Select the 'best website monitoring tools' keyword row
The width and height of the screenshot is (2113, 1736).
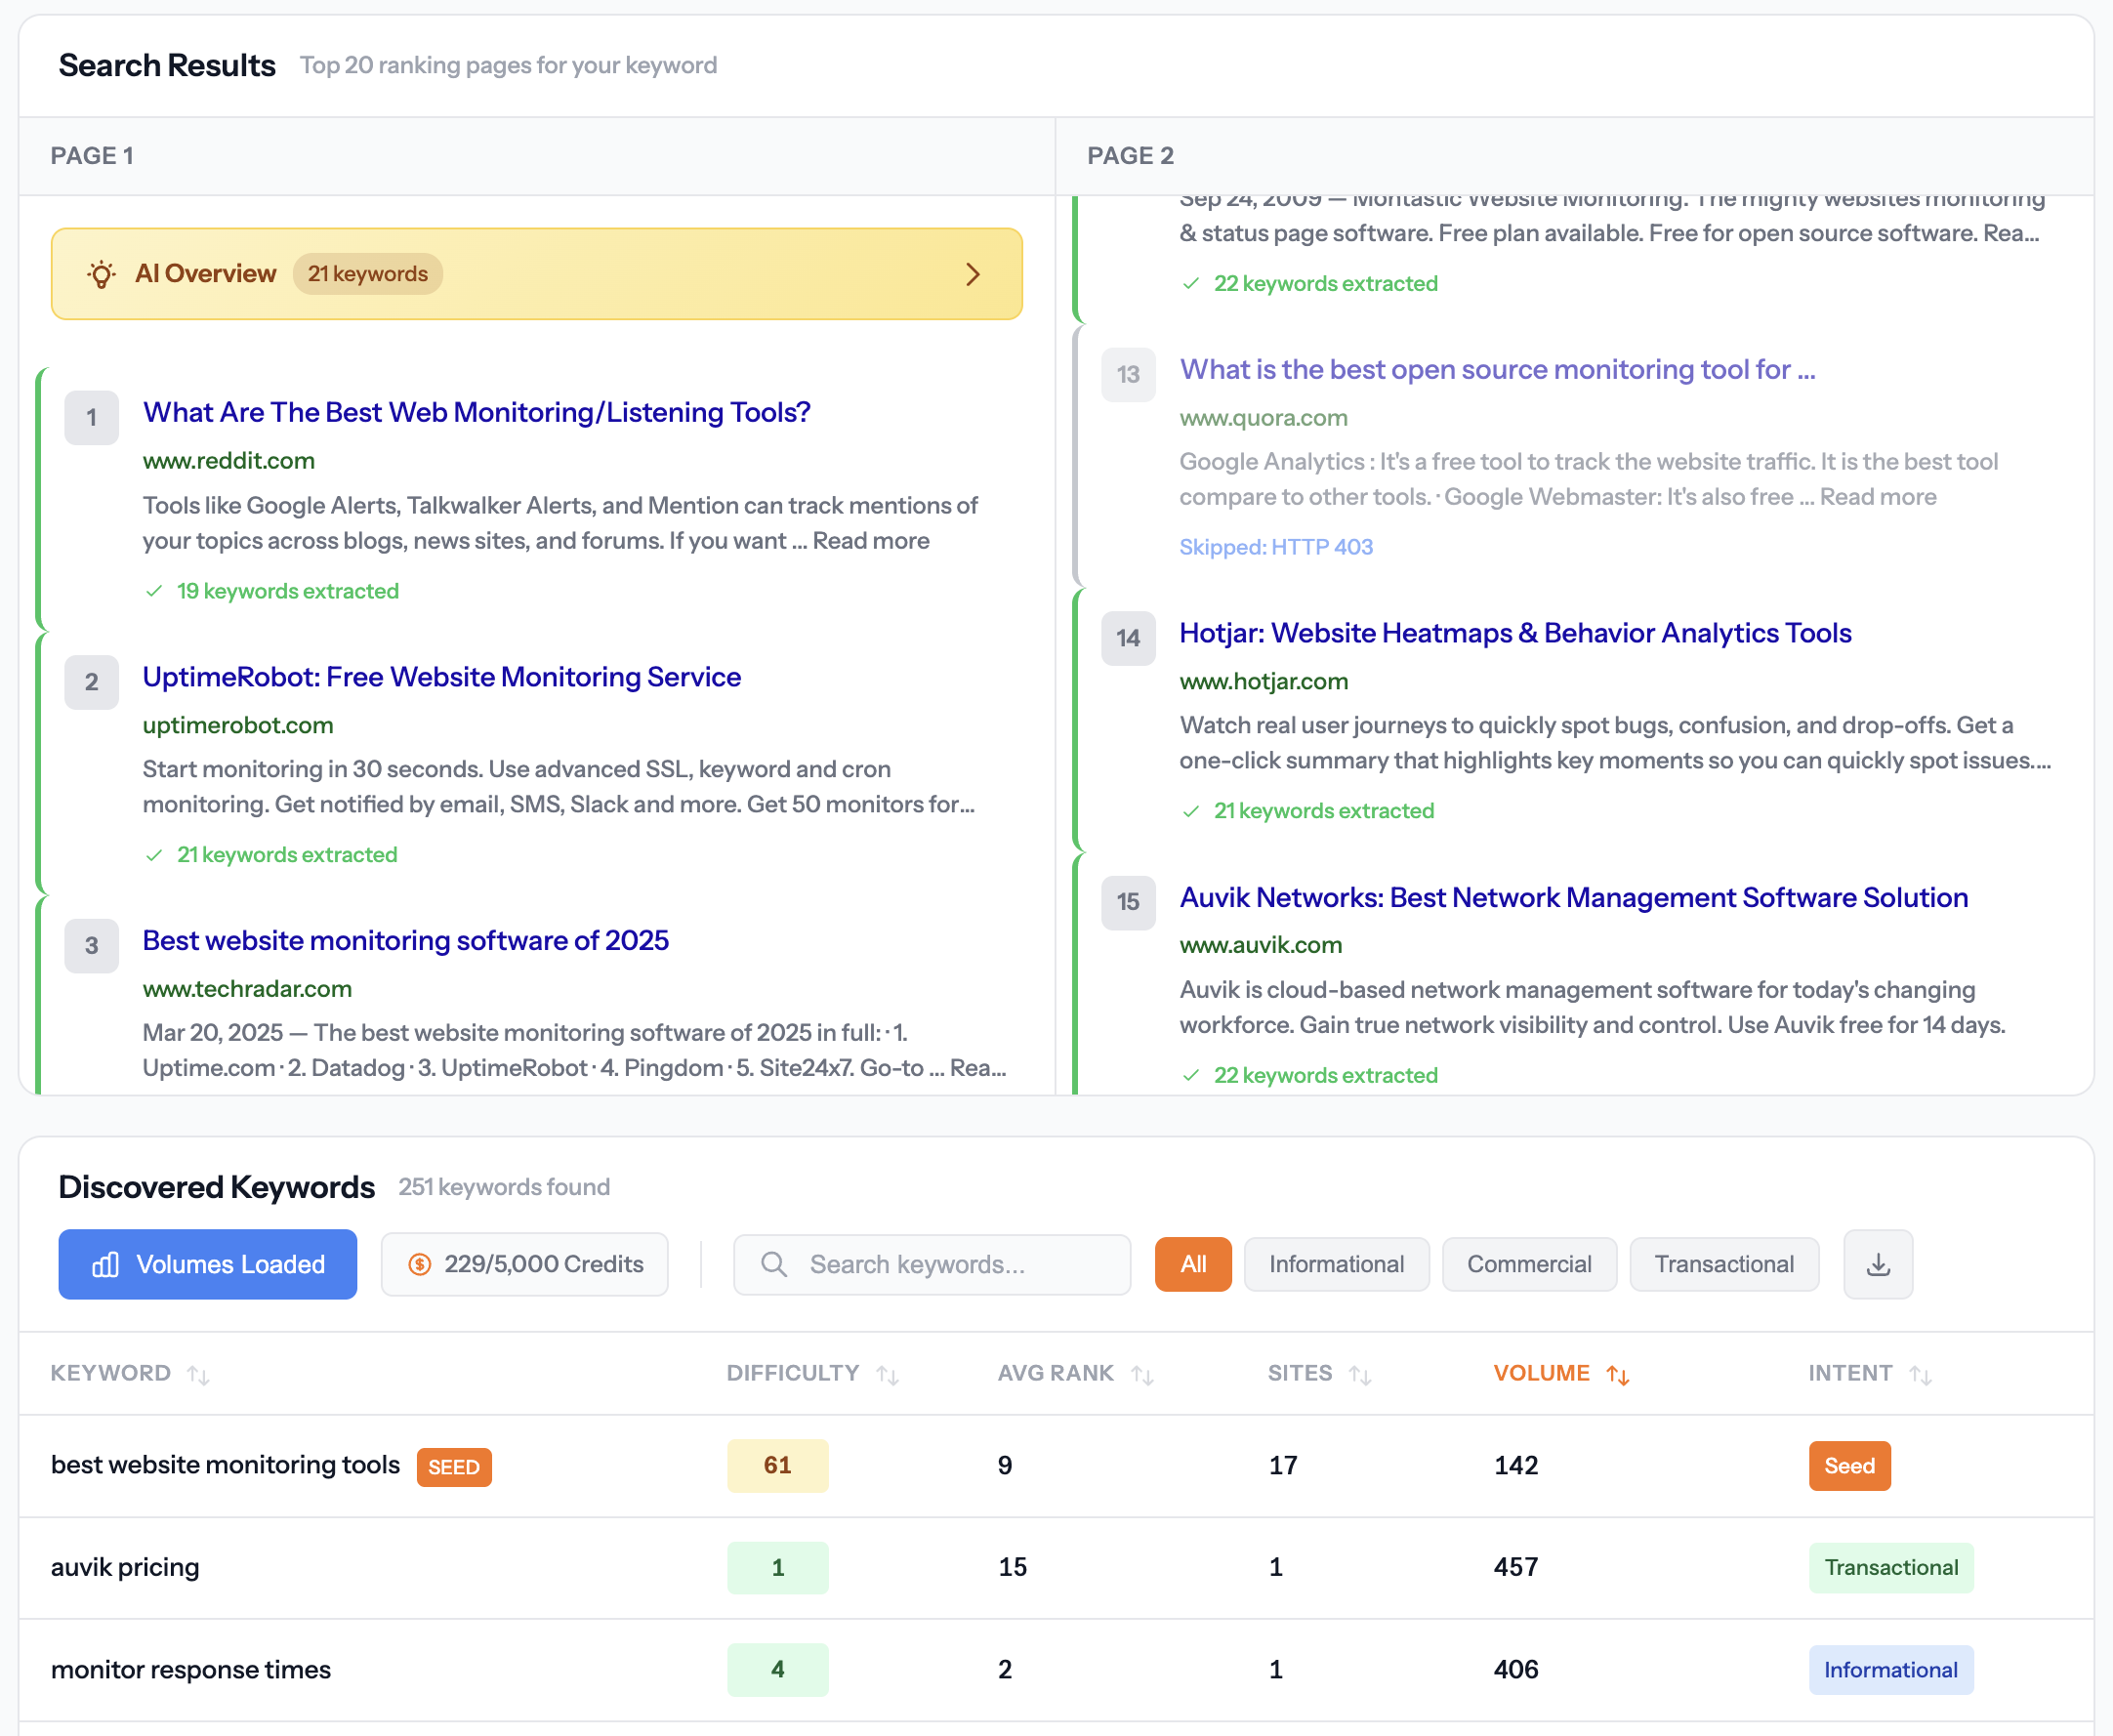click(x=1056, y=1465)
